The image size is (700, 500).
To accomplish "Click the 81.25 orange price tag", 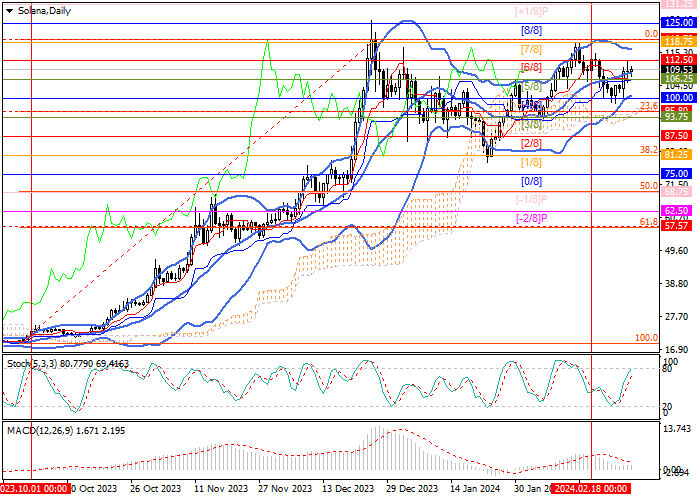I will (x=678, y=154).
